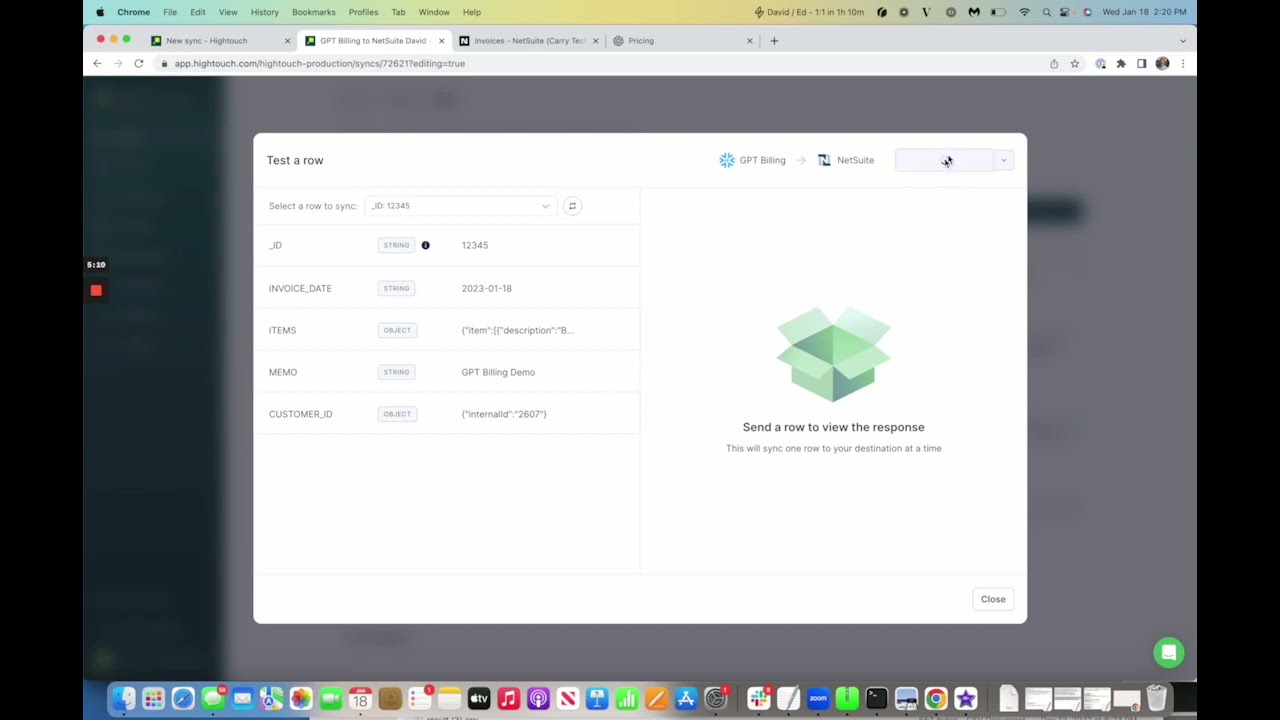Click the STRING type badge for MEMO
This screenshot has height=720, width=1280.
click(396, 372)
